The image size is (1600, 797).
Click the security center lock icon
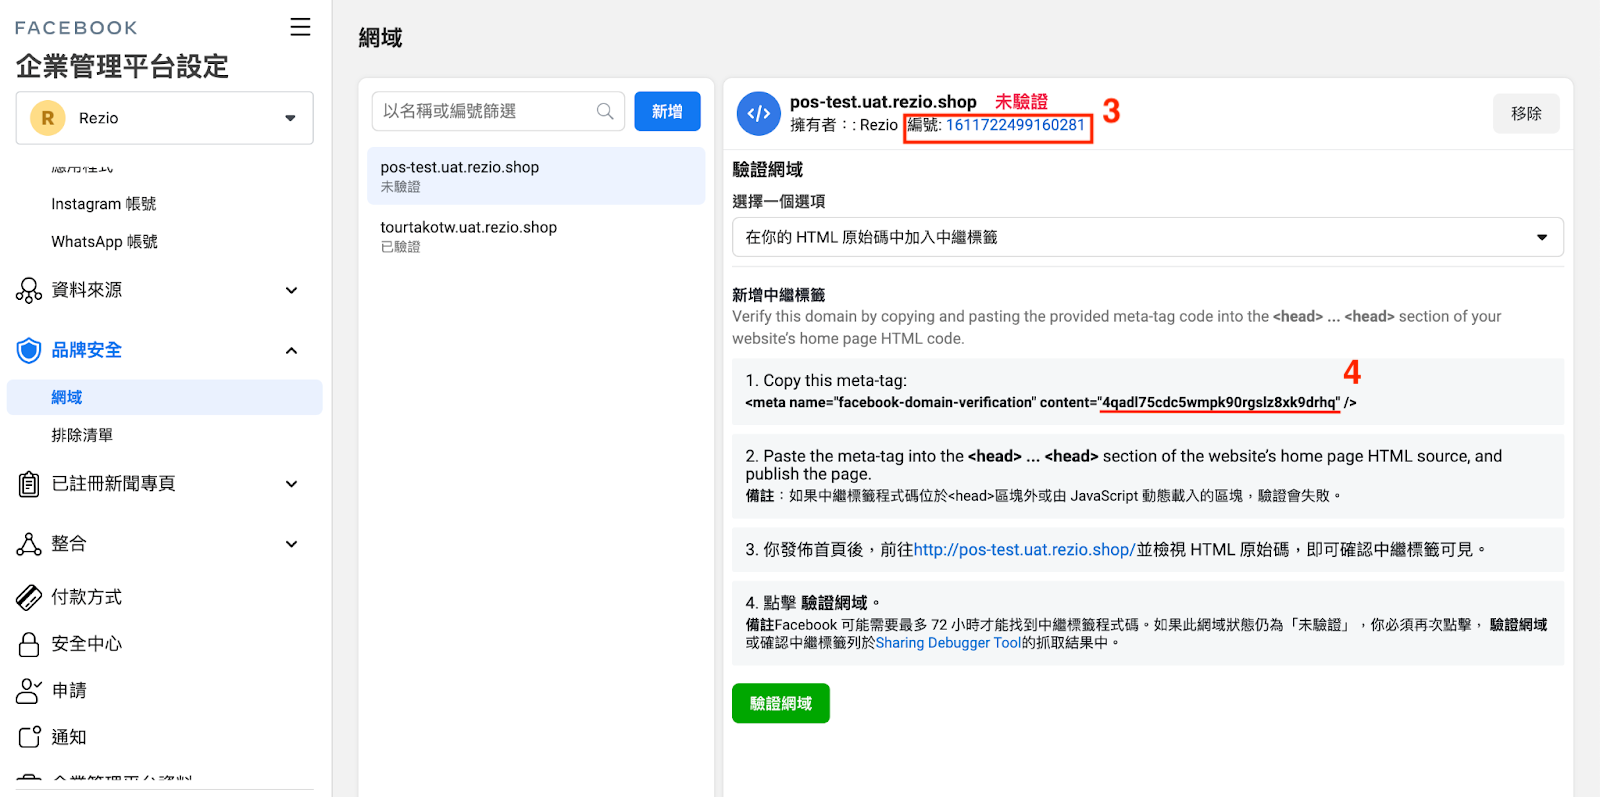[29, 644]
